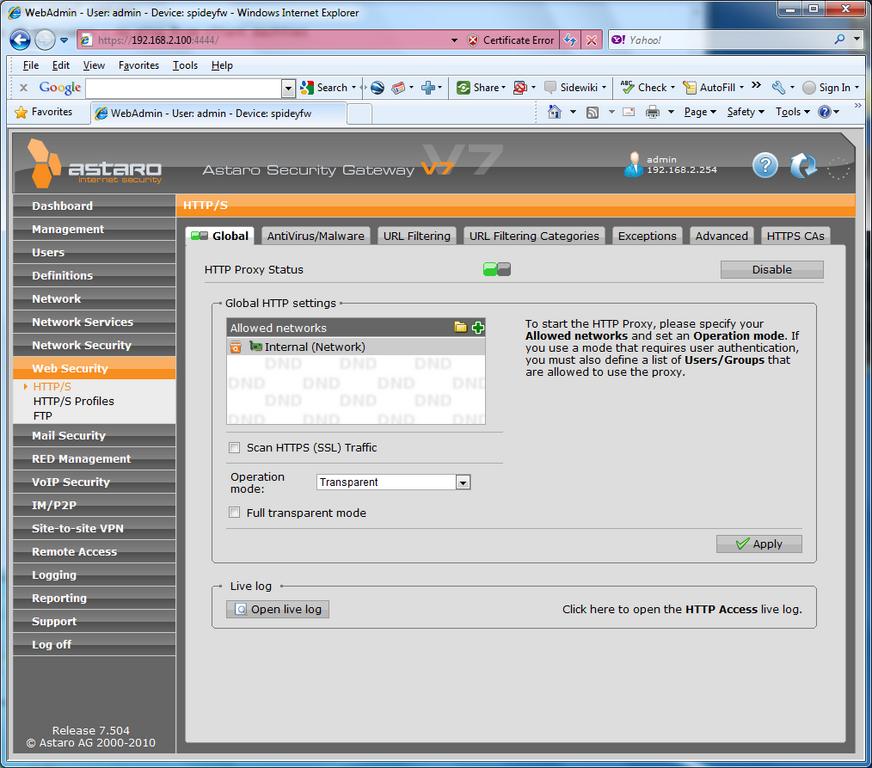The image size is (872, 768).
Task: Click the Google toolbar close X
Action: pos(23,87)
